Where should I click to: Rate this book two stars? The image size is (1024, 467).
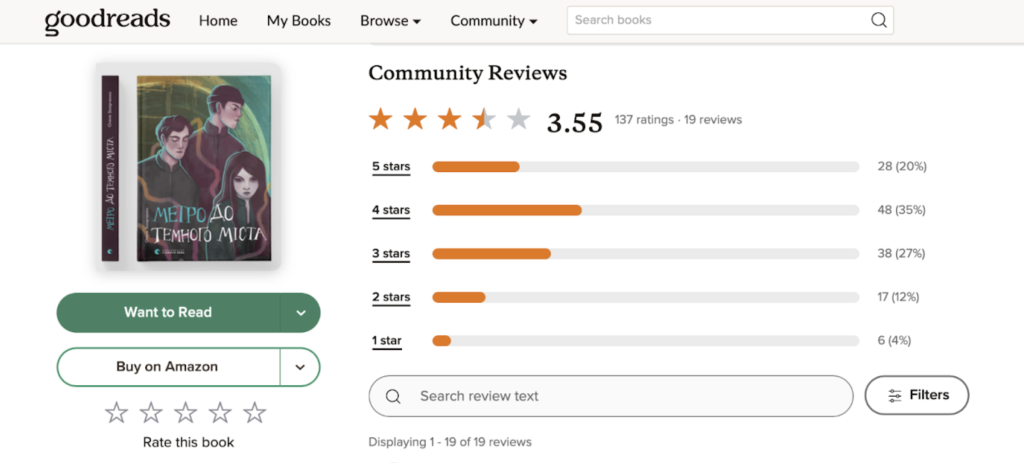151,412
